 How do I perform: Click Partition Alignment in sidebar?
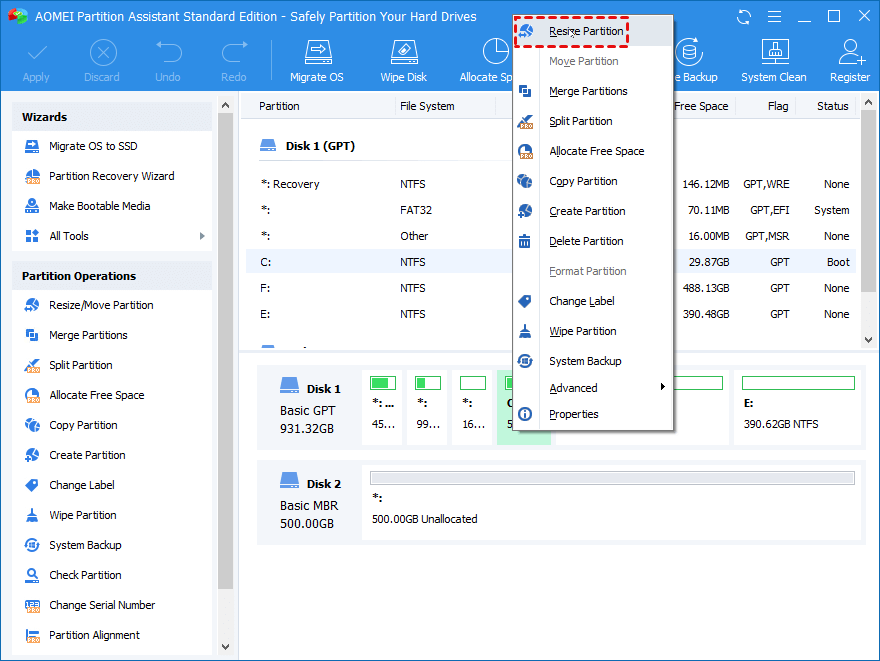pyautogui.click(x=94, y=635)
